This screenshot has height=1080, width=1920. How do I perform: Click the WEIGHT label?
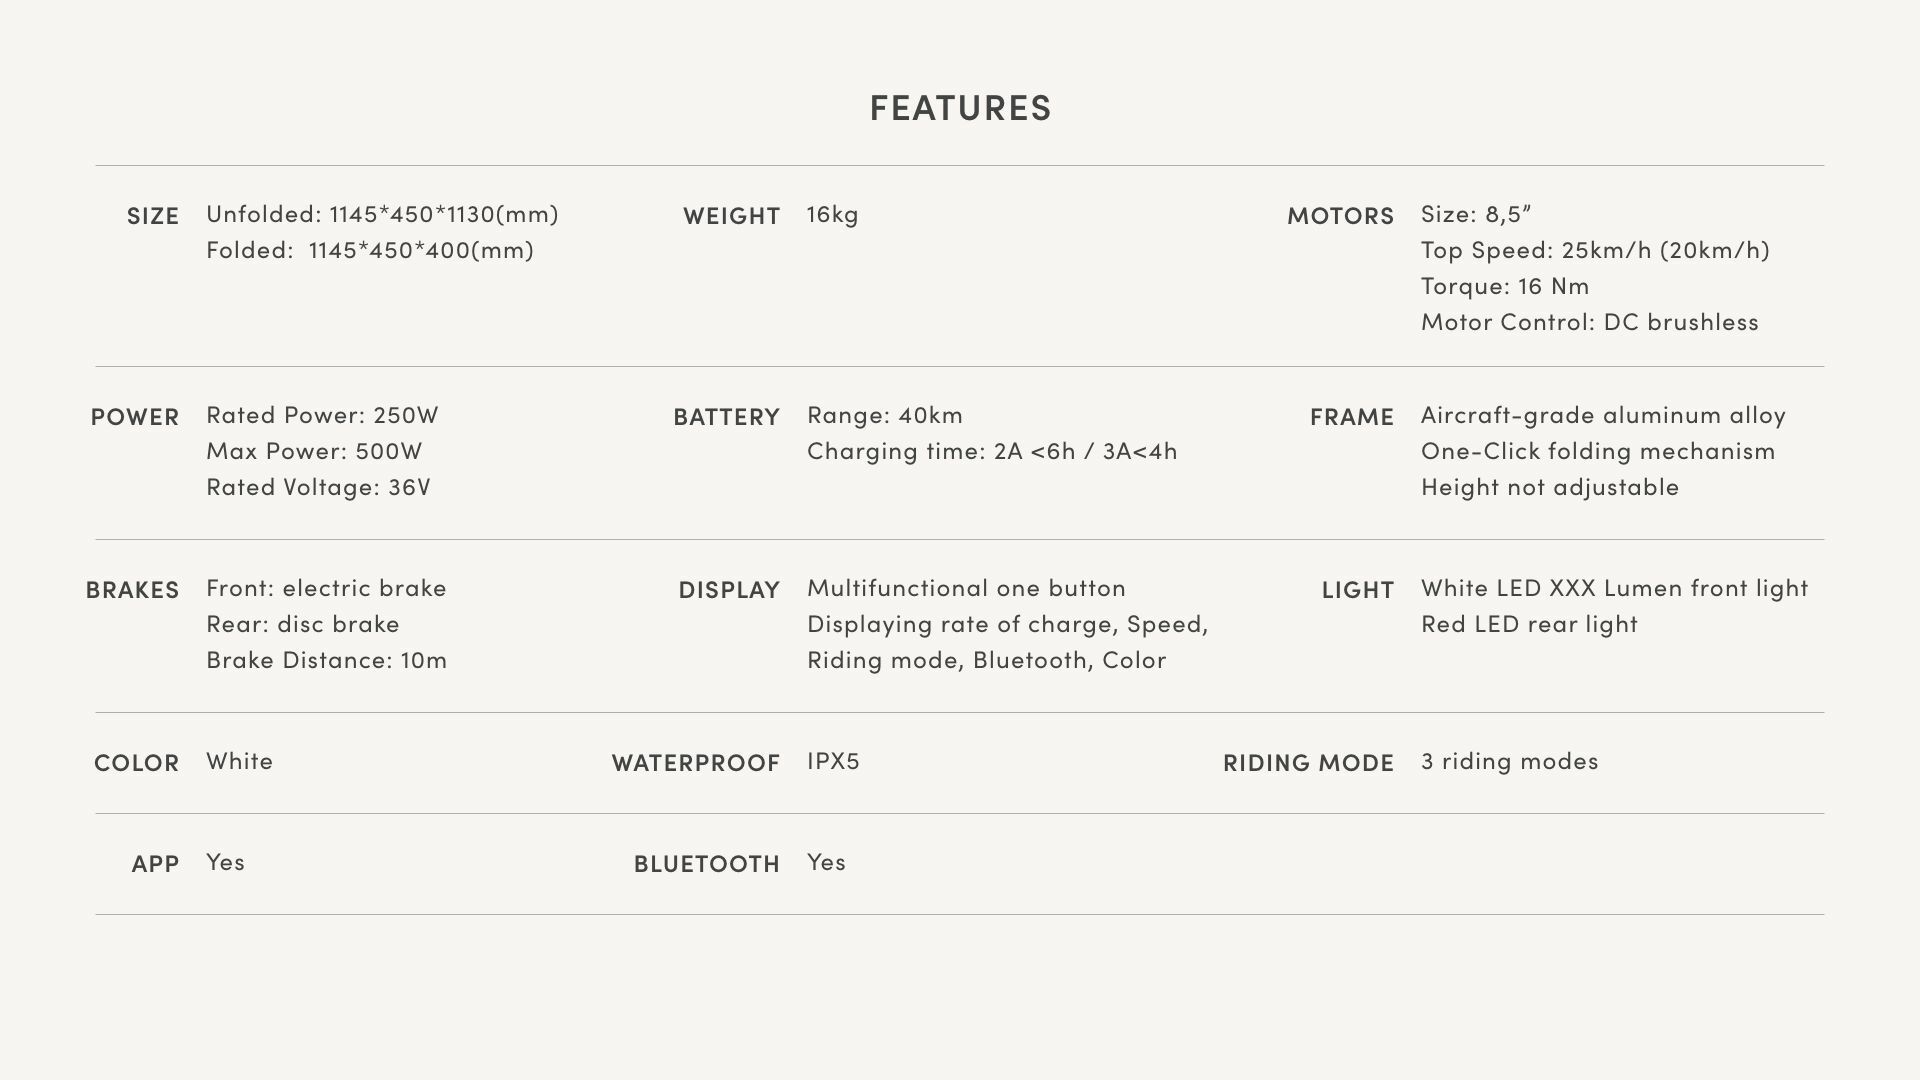coord(731,216)
